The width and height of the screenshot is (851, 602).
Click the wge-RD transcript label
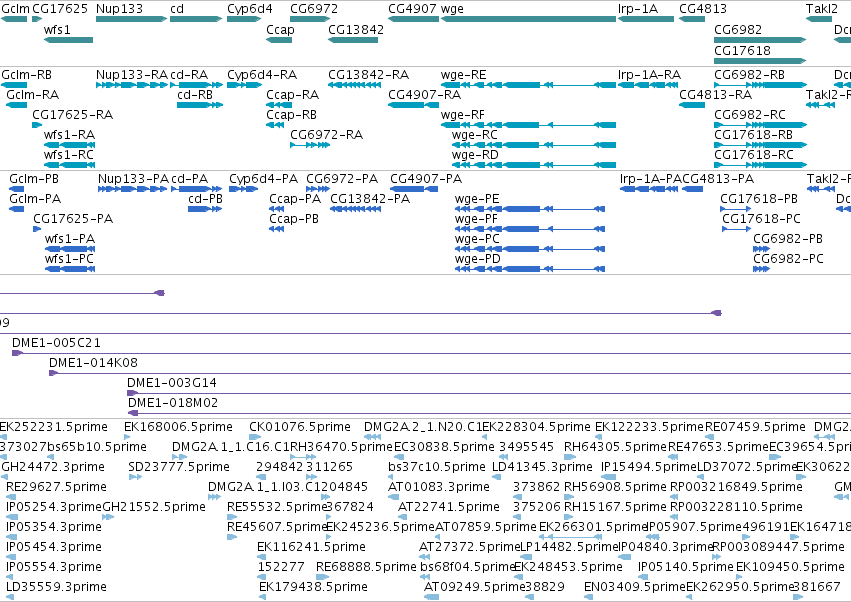475,155
